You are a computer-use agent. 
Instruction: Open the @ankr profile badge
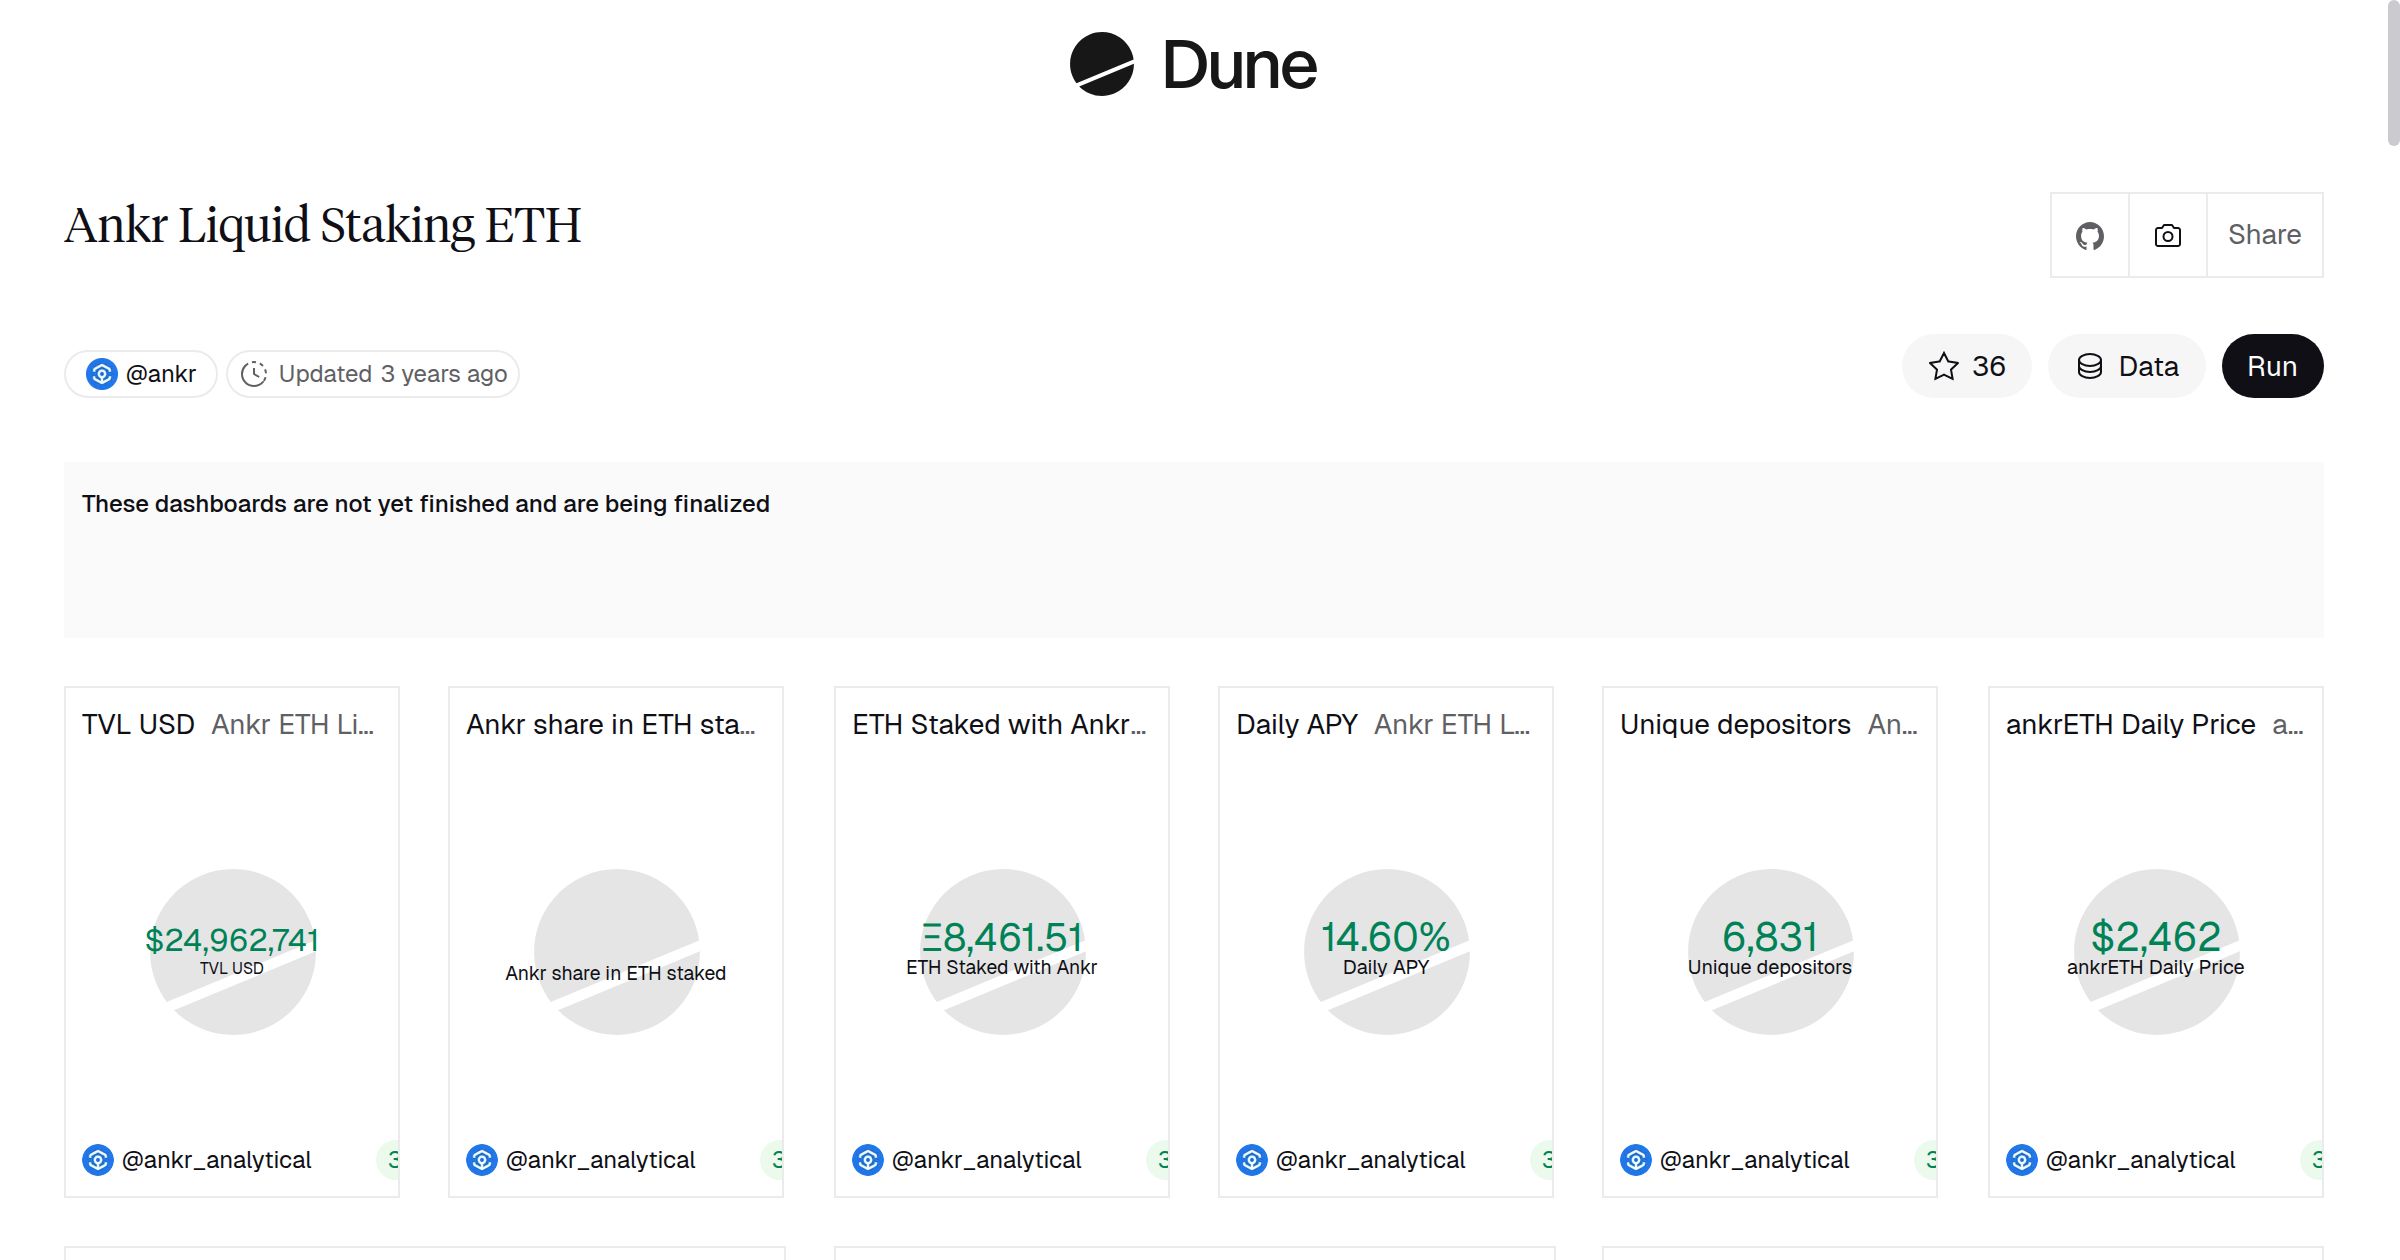click(x=139, y=372)
